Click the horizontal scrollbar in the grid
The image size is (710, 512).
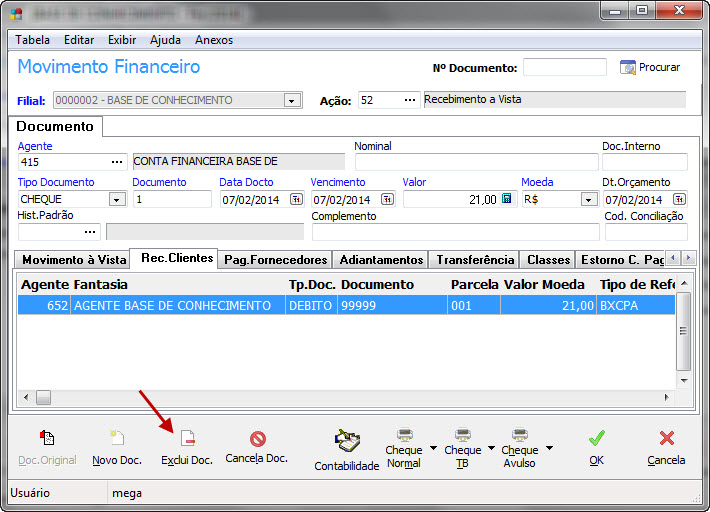tap(350, 397)
